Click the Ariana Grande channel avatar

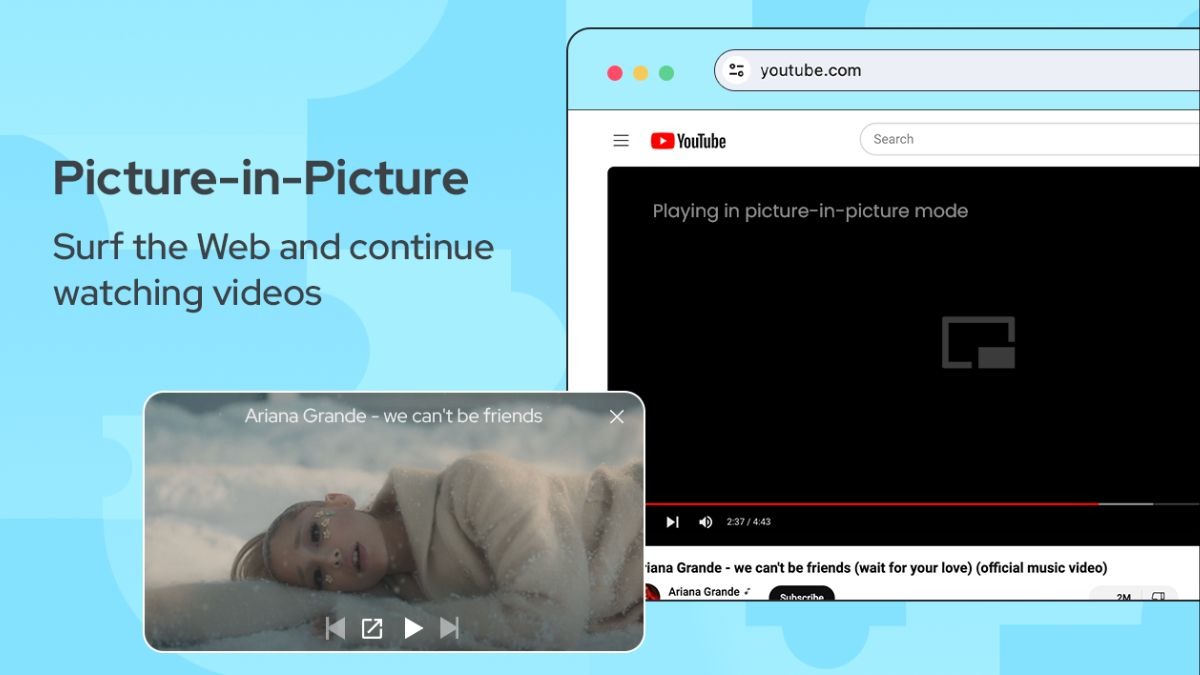click(x=650, y=592)
